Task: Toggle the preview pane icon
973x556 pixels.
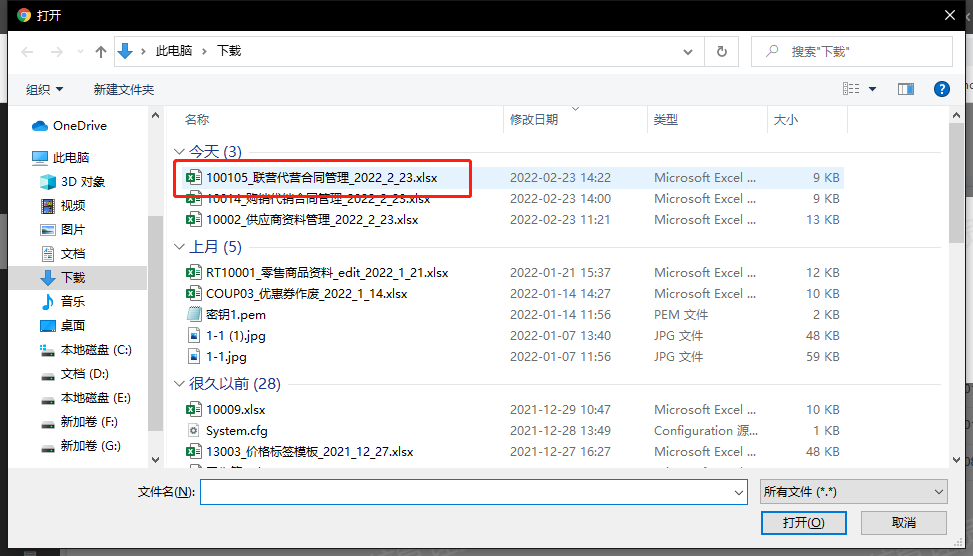Action: click(x=905, y=89)
